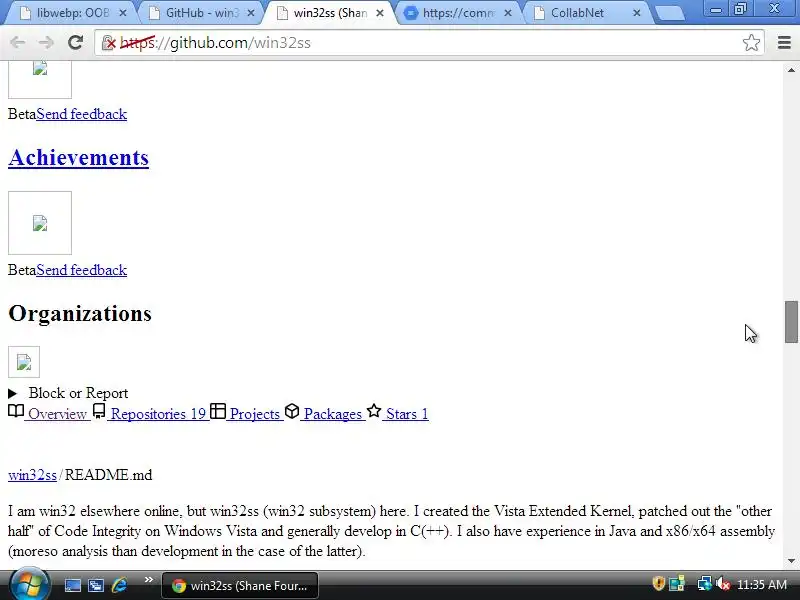
Task: Switch to the GitHub - win3 tab
Action: (202, 13)
